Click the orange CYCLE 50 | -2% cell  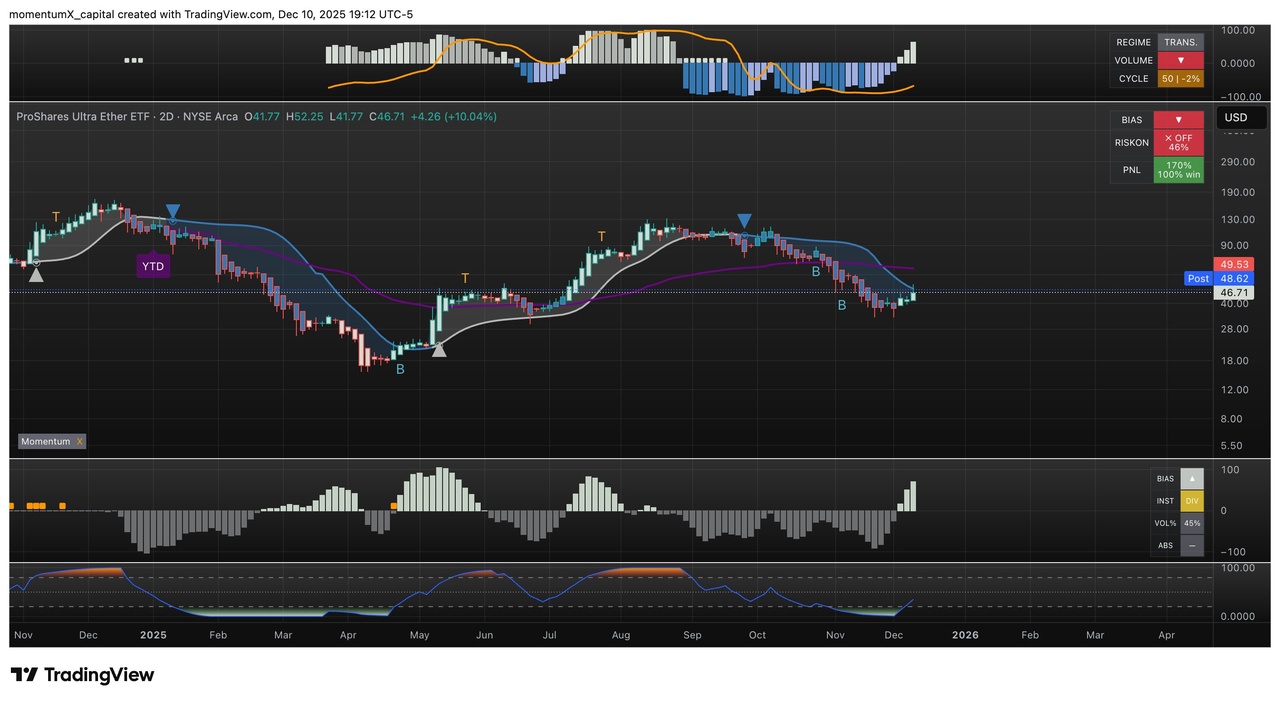point(1180,78)
